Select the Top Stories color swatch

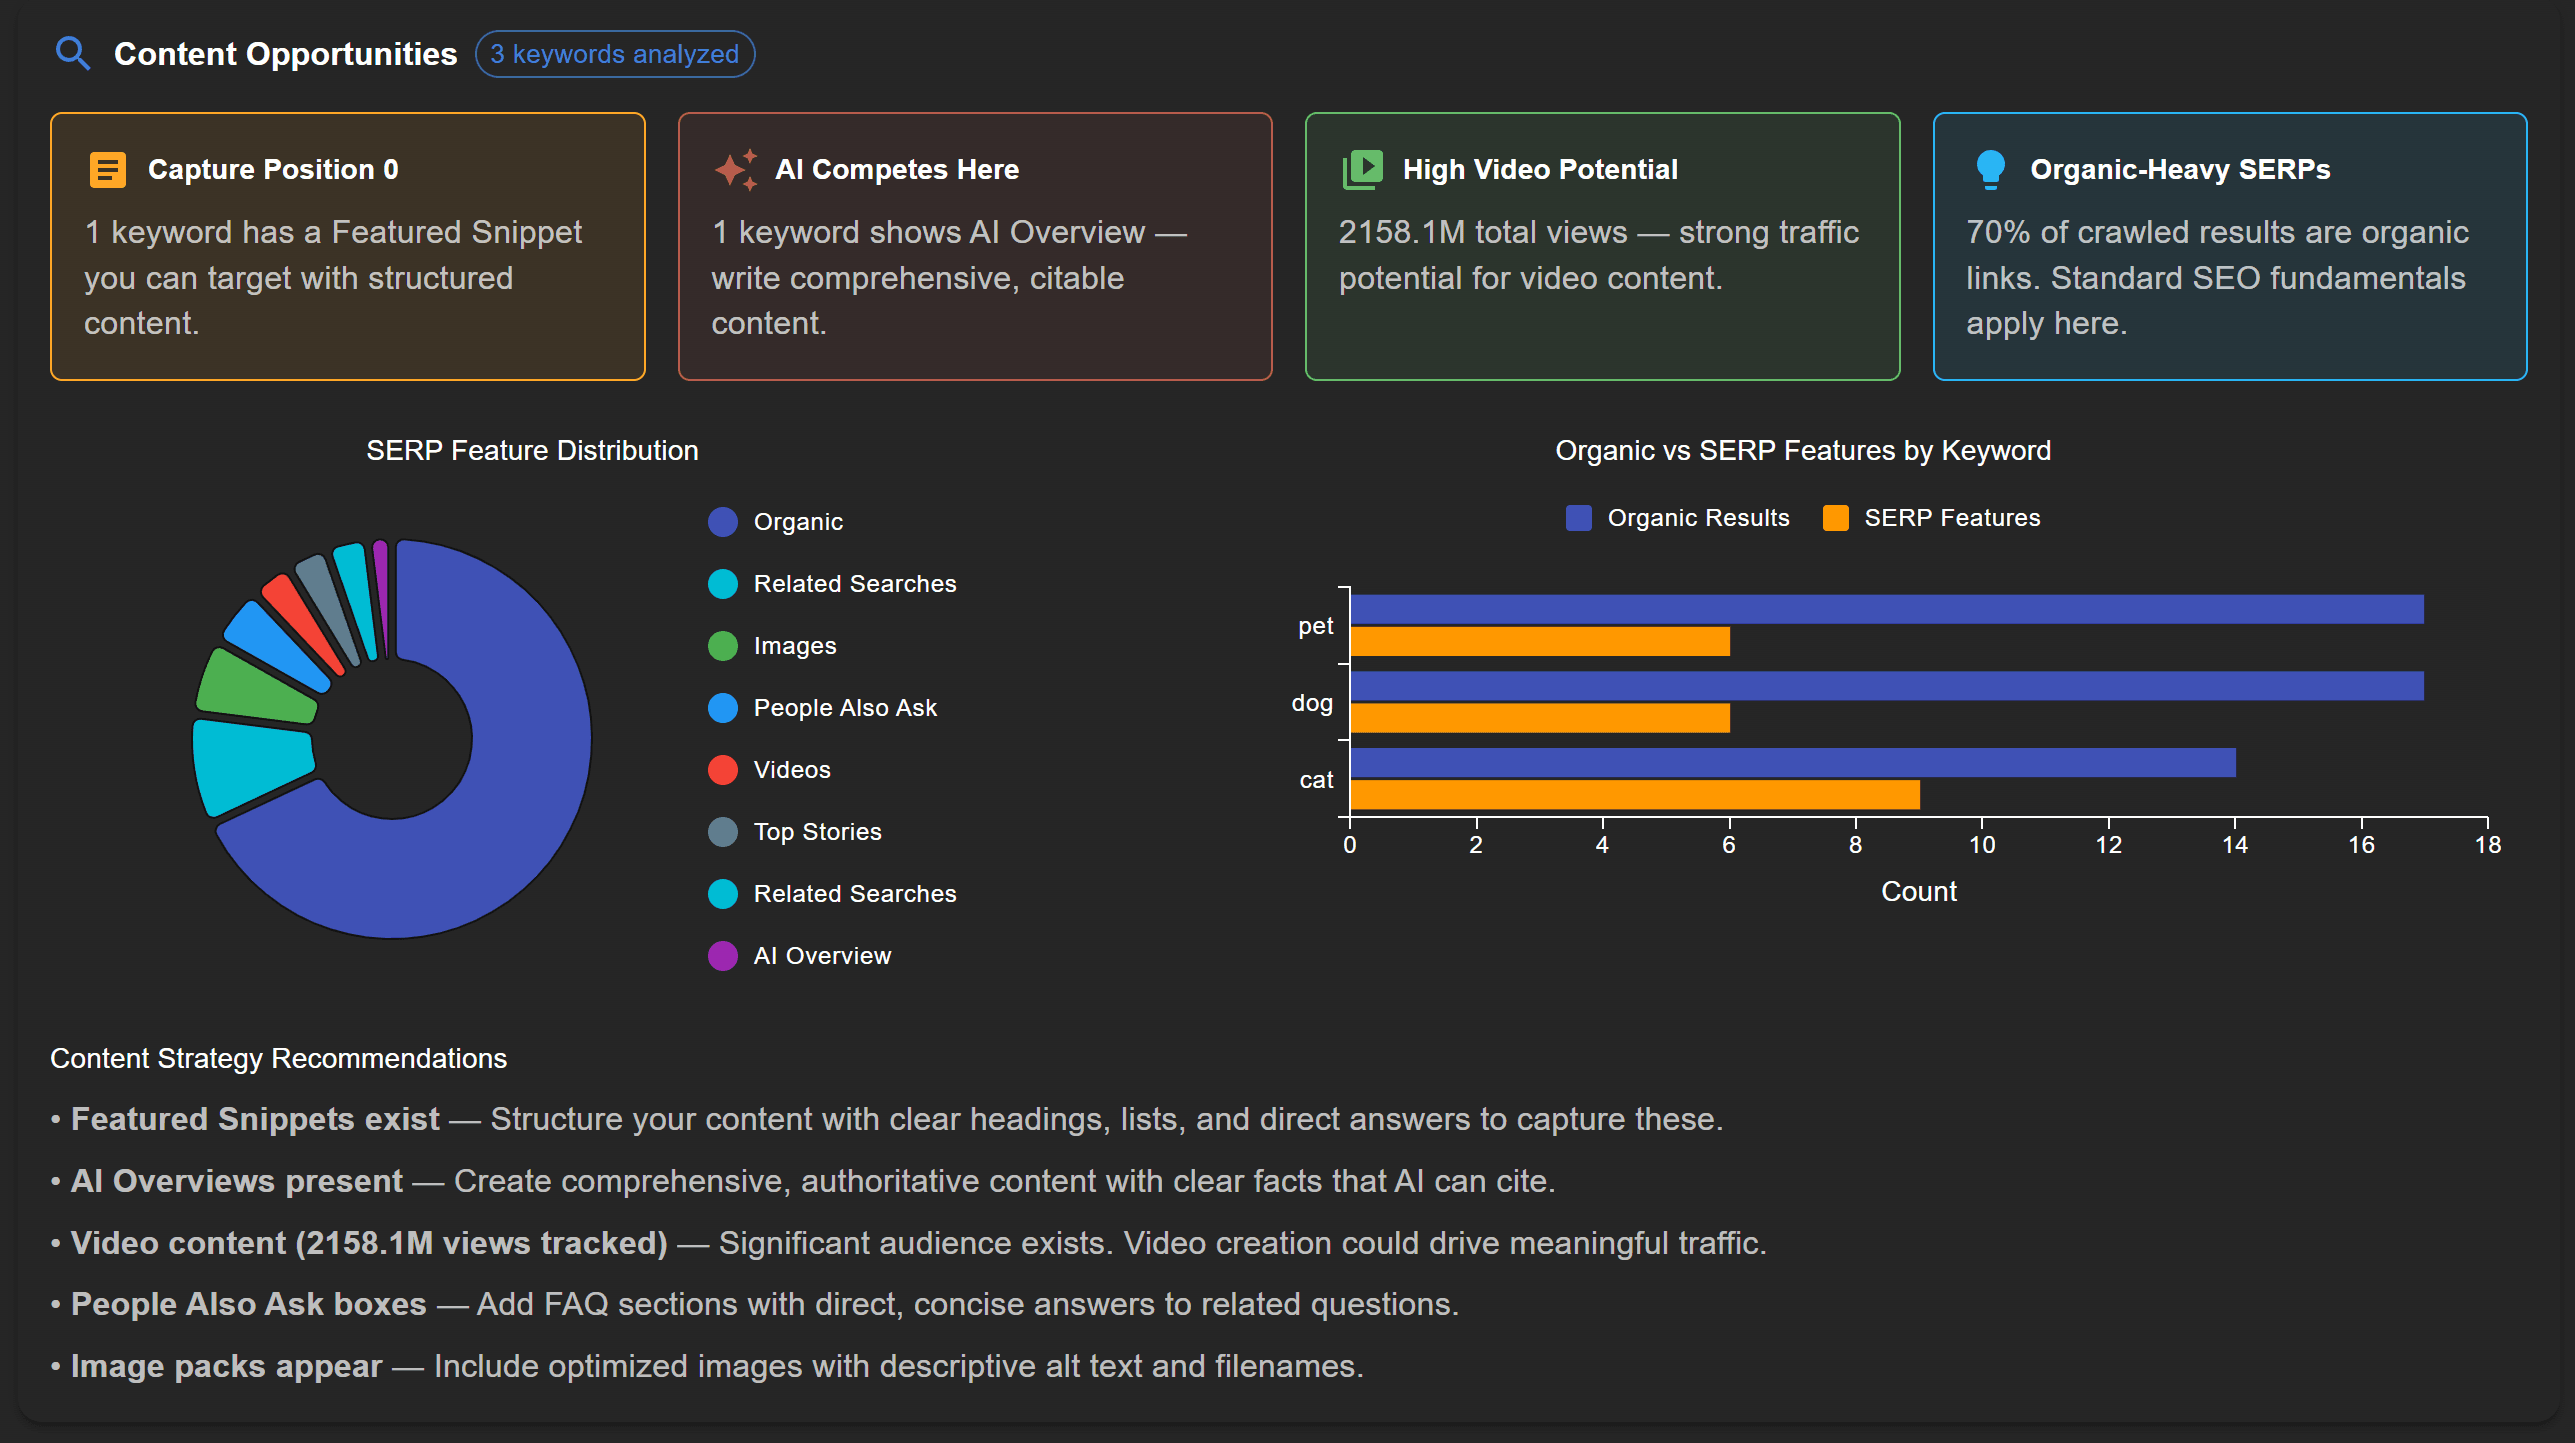coord(722,831)
